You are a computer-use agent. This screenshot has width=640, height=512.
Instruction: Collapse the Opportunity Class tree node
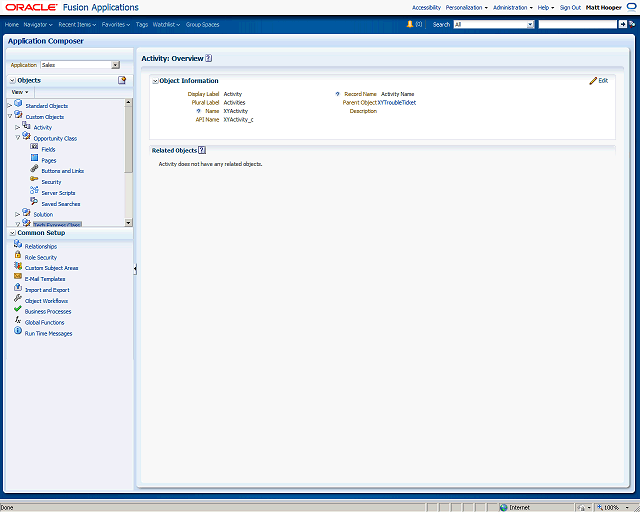[18, 138]
